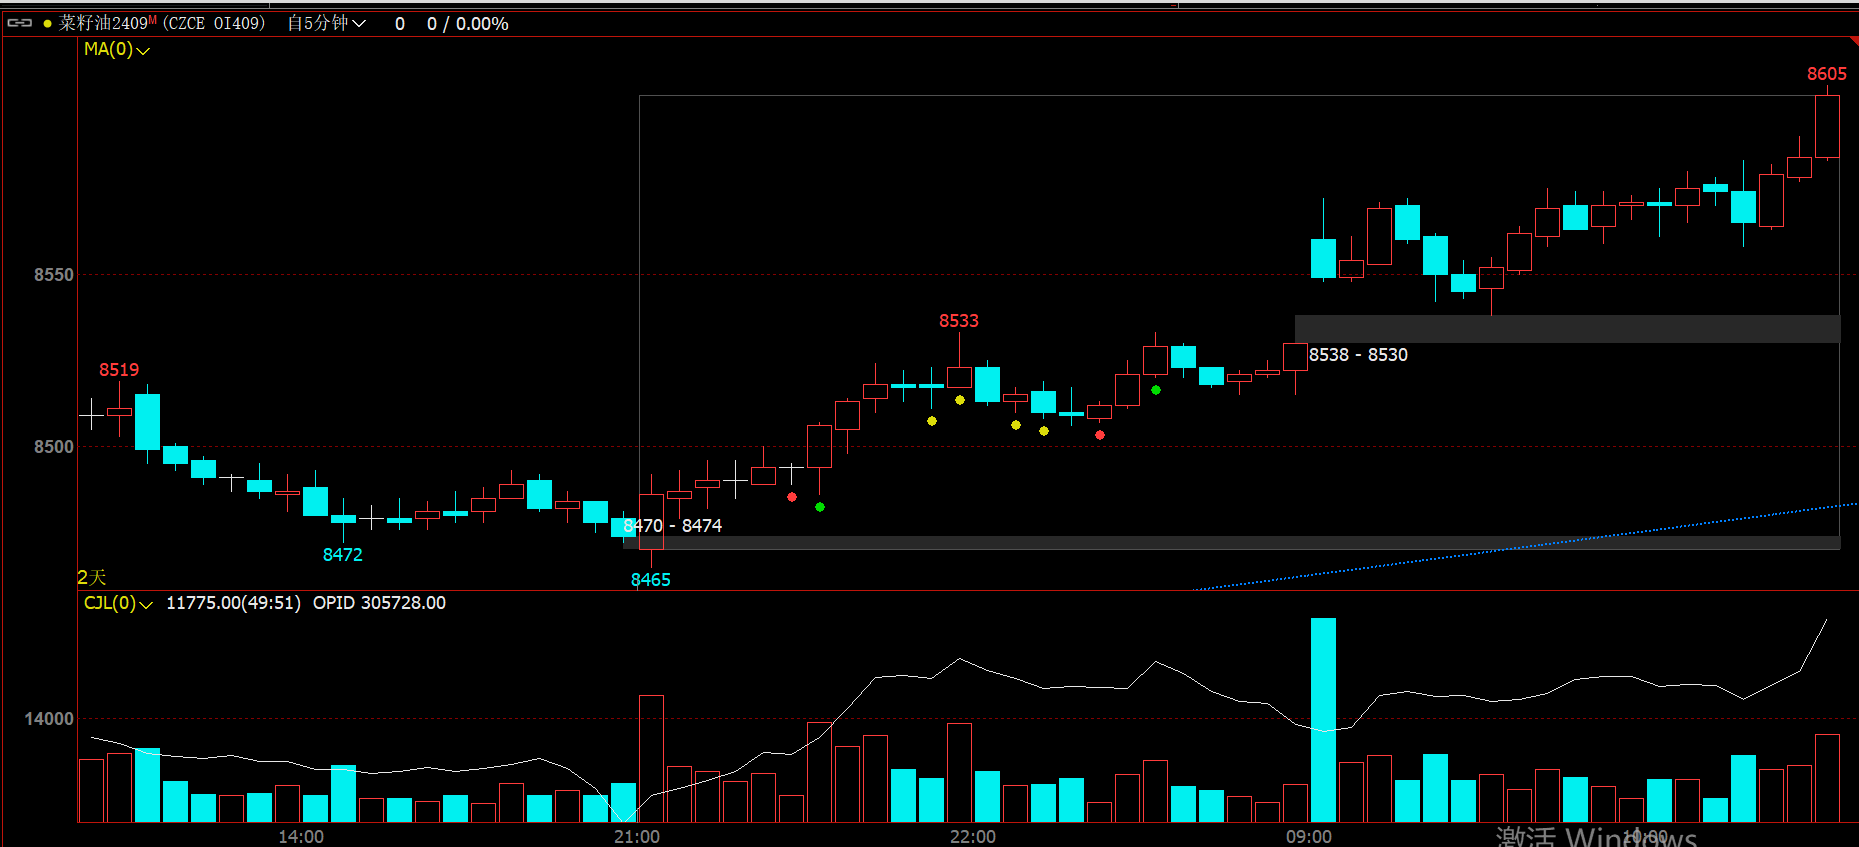Click the chain link icon beside the contract name

20,23
